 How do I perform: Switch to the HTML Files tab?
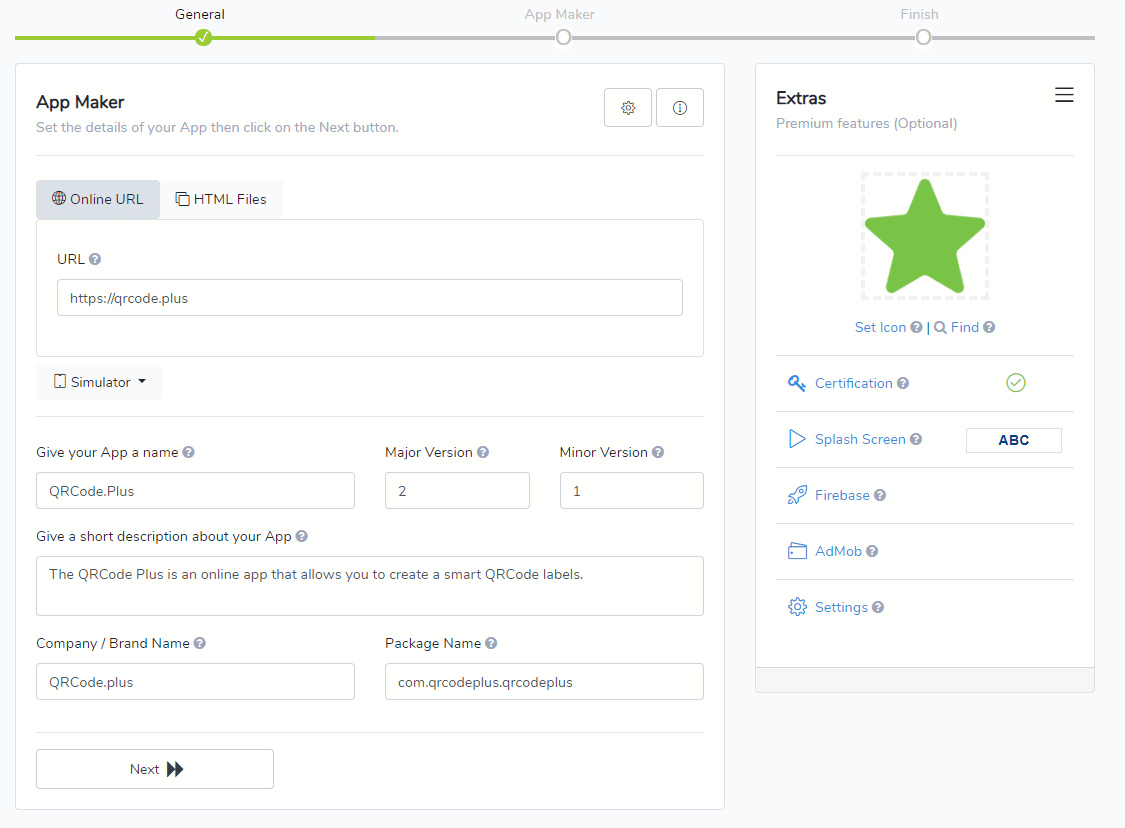(x=221, y=199)
